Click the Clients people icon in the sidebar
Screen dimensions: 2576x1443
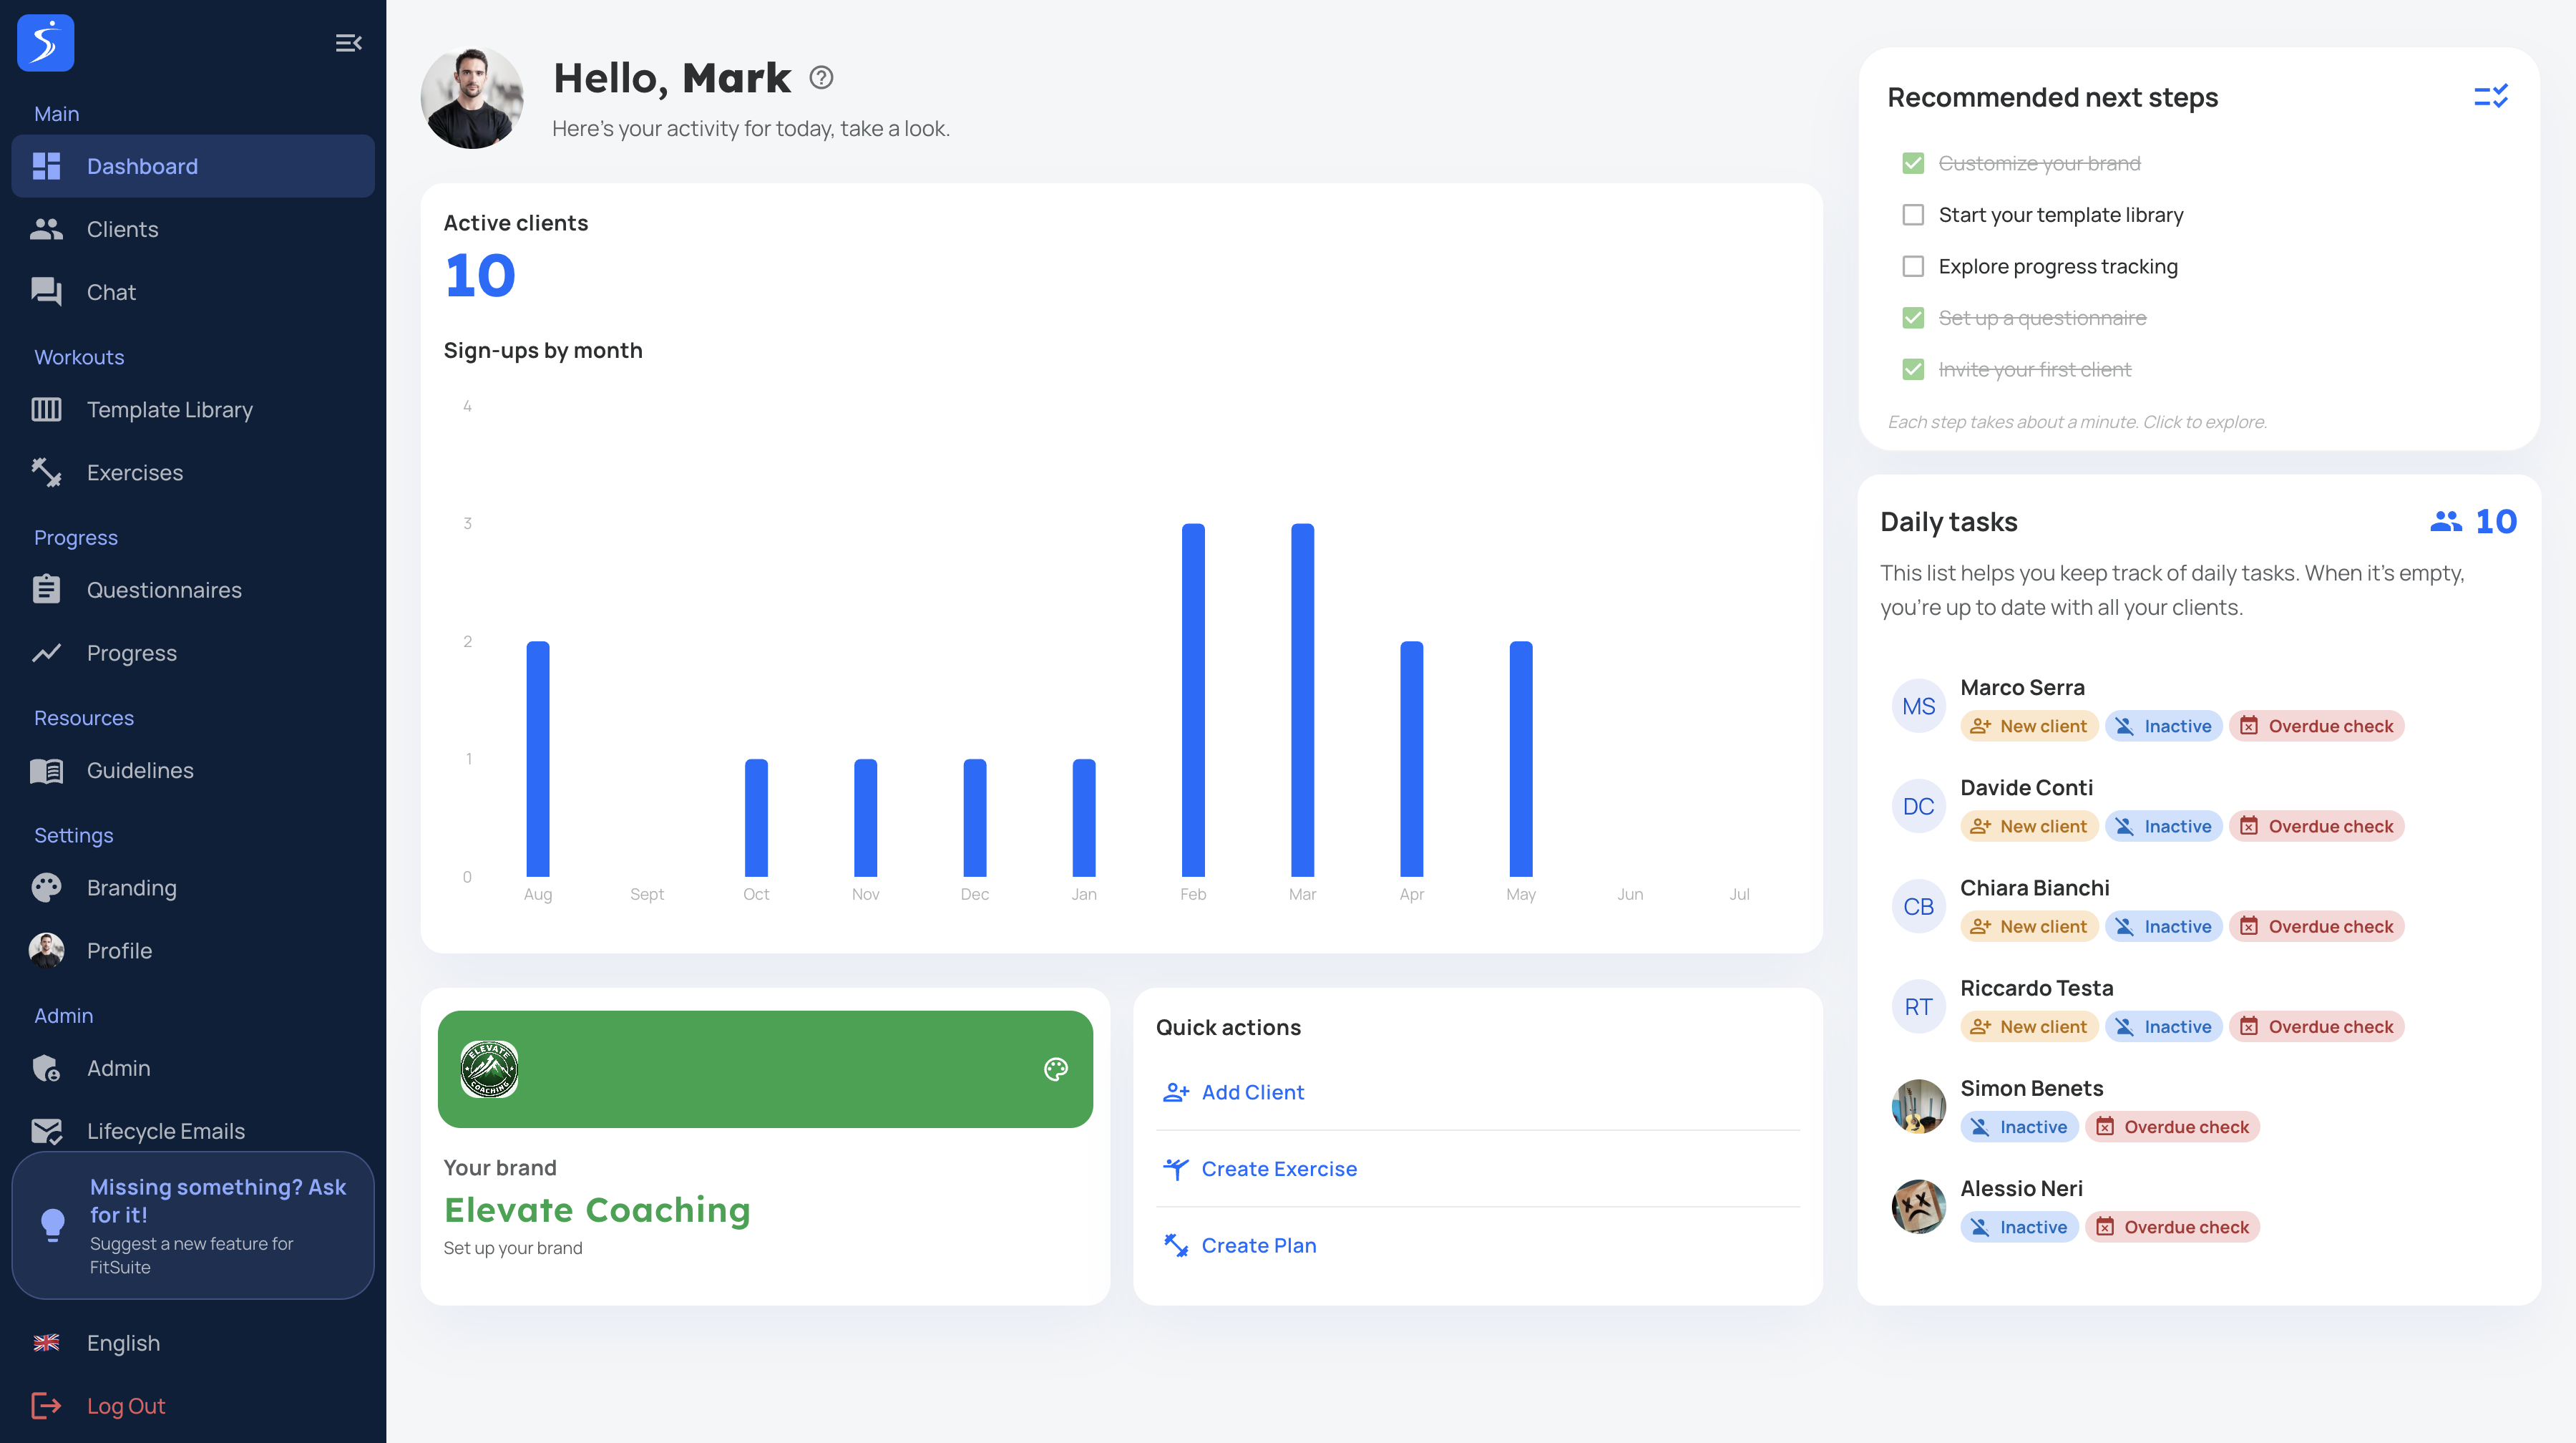coord(46,229)
